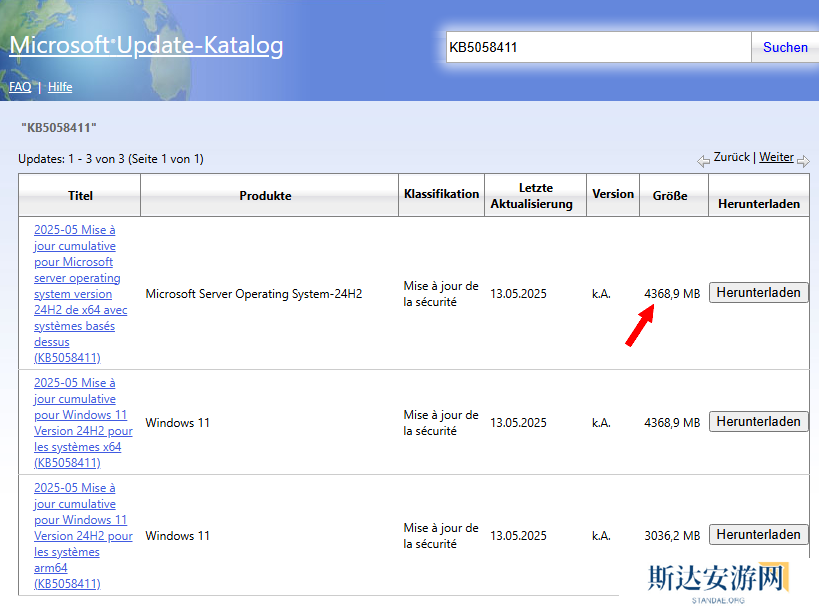The image size is (819, 608).
Task: Download the Windows 11 x64 4368,9 MB update
Action: click(x=758, y=422)
